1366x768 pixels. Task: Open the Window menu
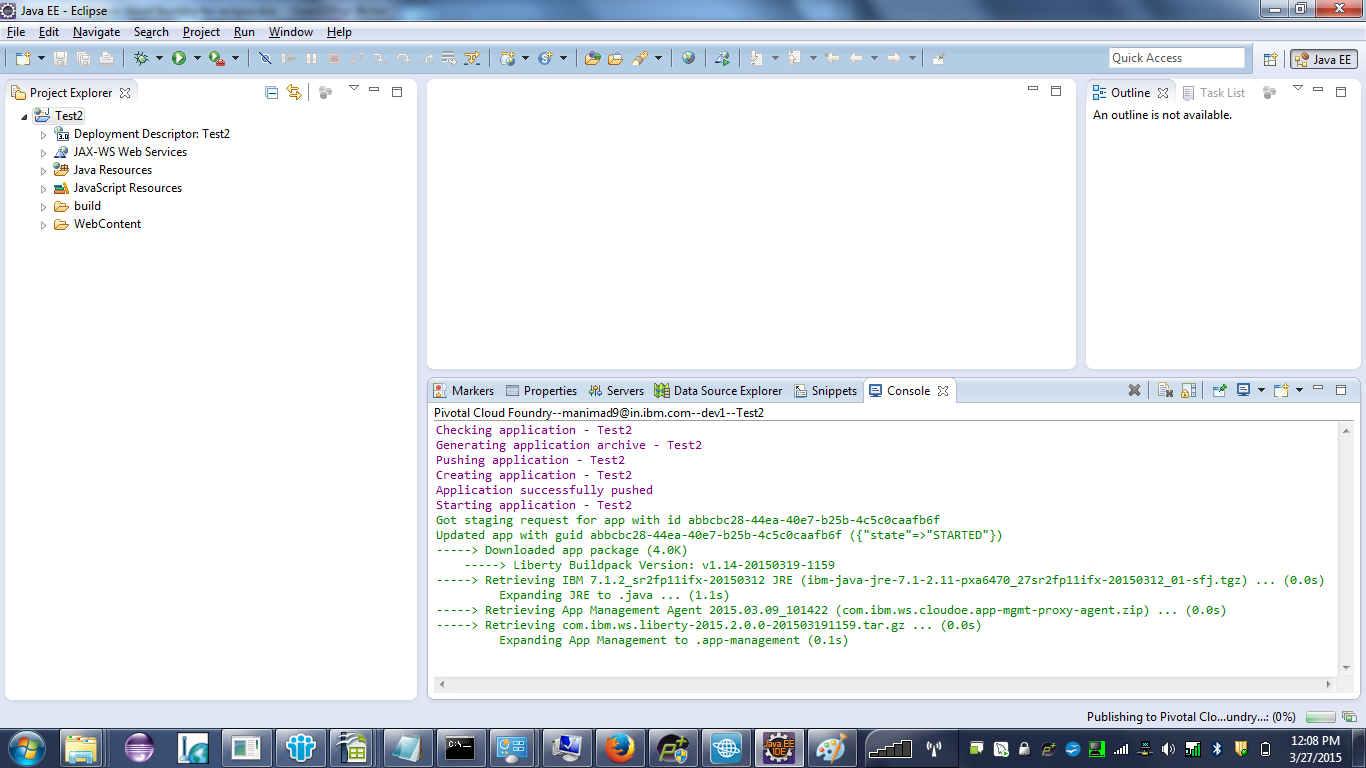(290, 31)
